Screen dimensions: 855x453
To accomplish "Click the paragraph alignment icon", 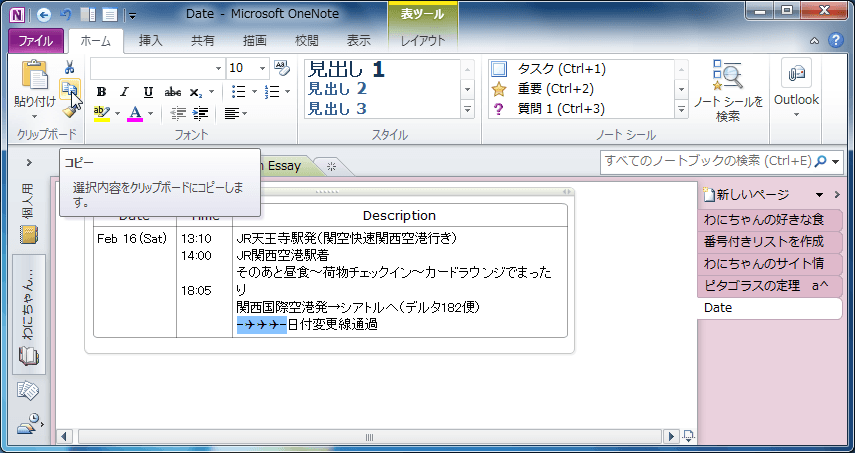I will [232, 113].
